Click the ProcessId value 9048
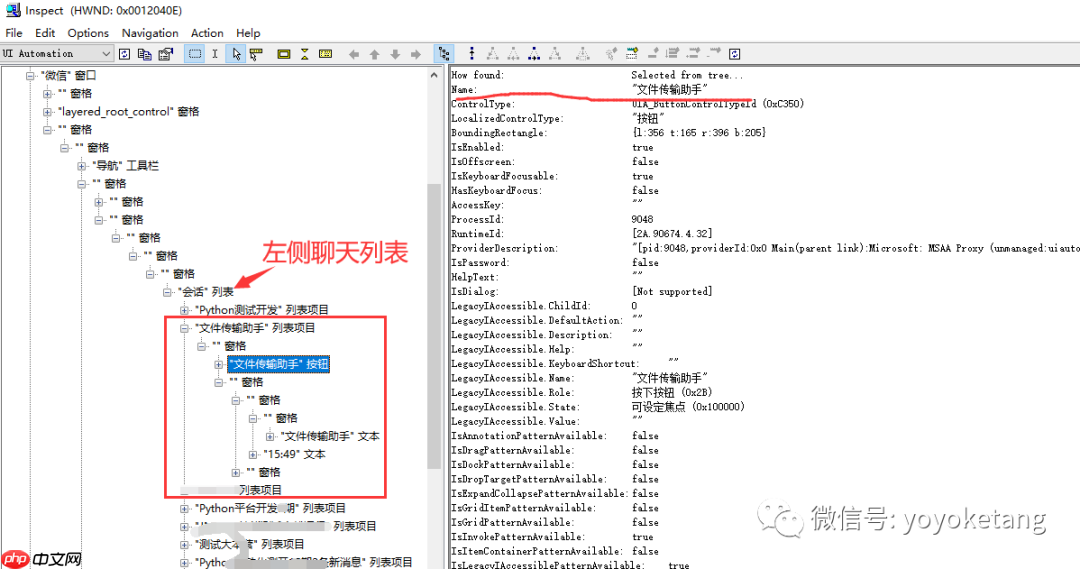Screen dimensions: 1080x569 (x=642, y=220)
